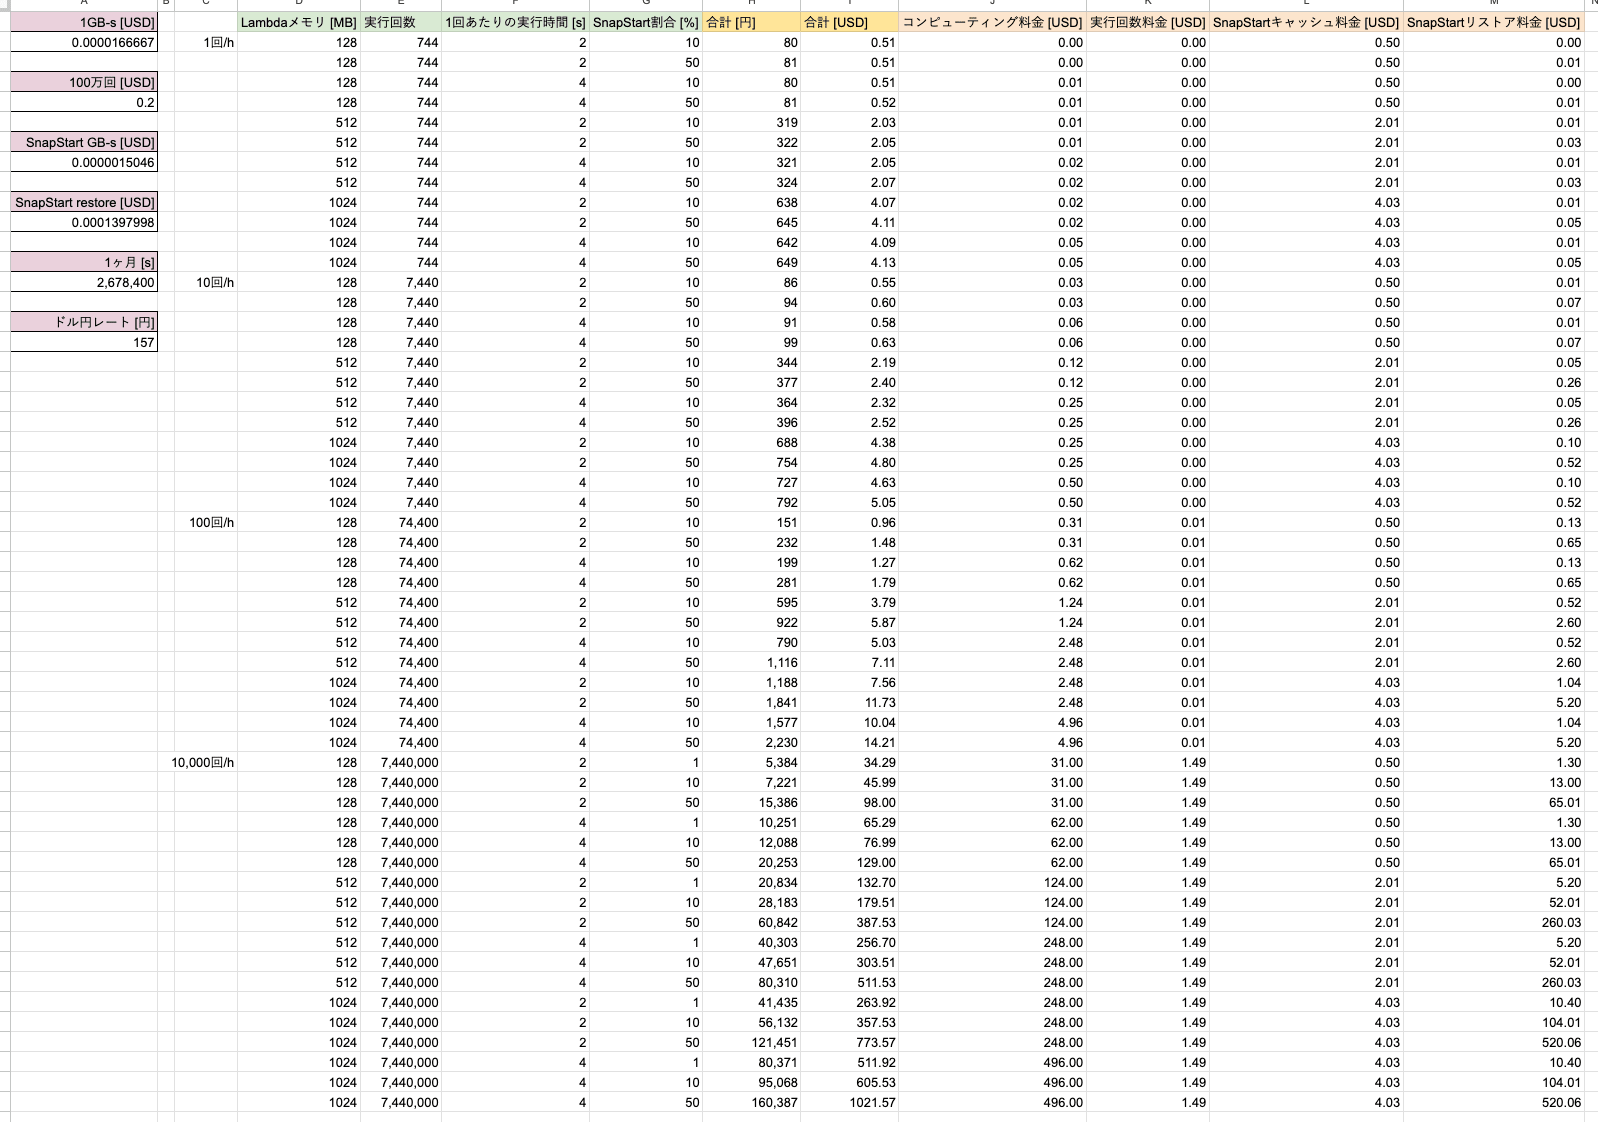The image size is (1598, 1122).
Task: Click the "SnapStart割合 [%]" header cell
Action: coord(646,22)
